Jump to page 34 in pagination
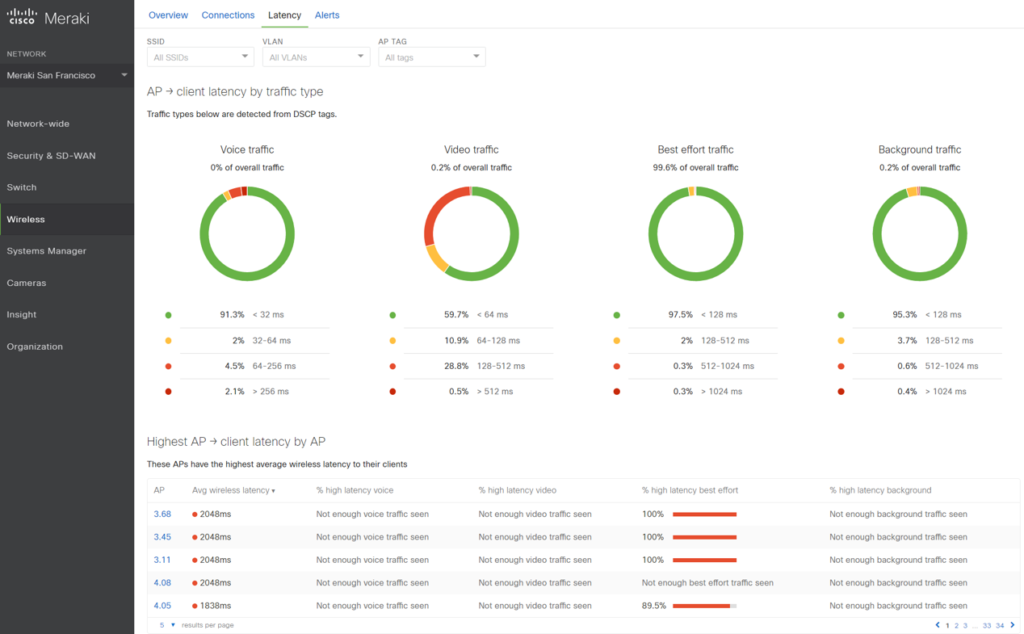This screenshot has width=1024, height=634. click(x=999, y=625)
